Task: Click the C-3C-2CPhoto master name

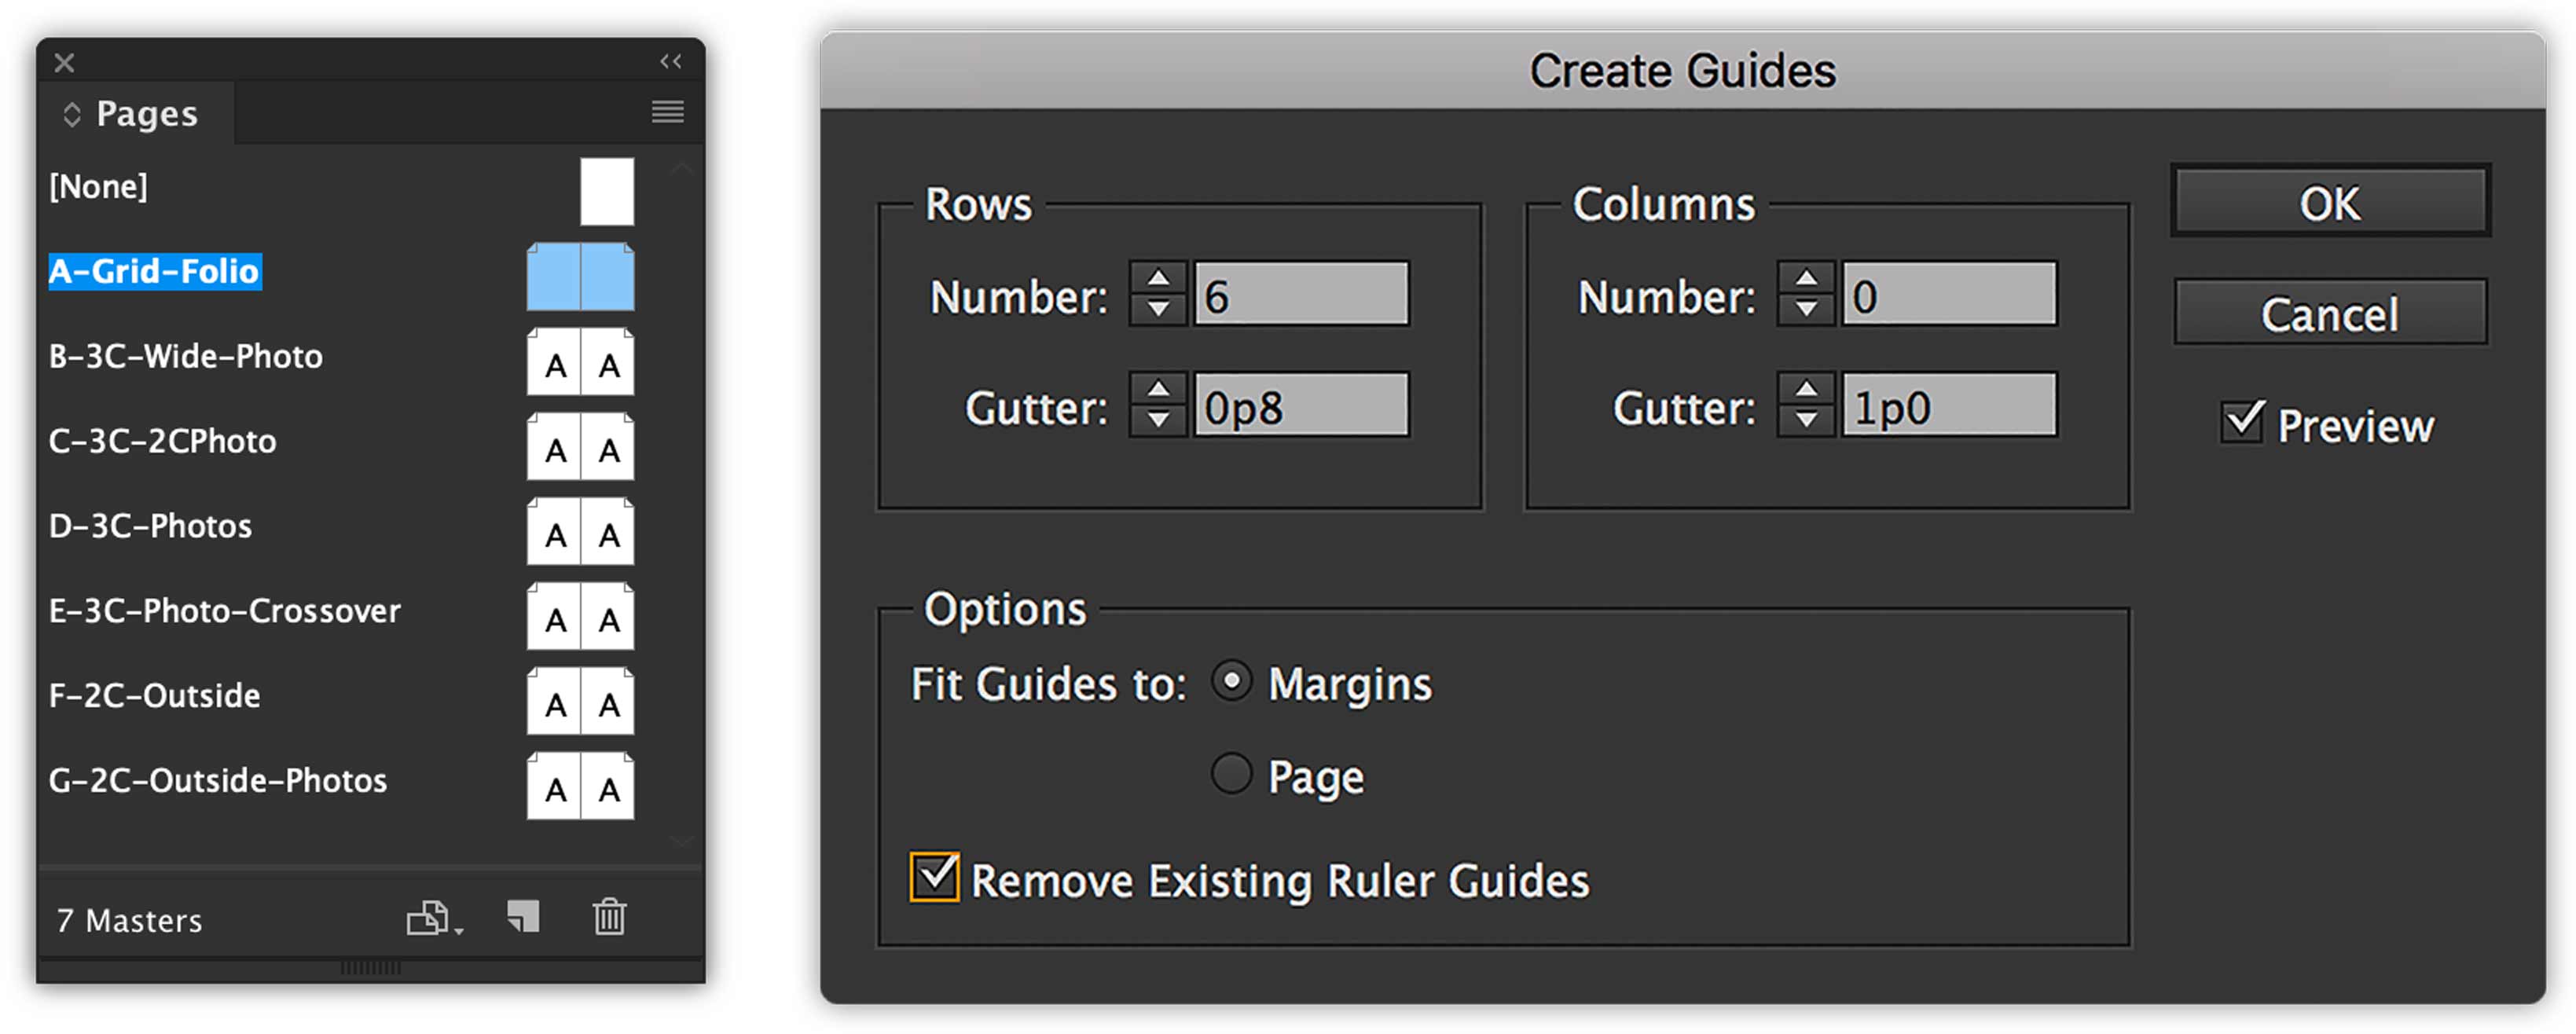Action: tap(162, 441)
